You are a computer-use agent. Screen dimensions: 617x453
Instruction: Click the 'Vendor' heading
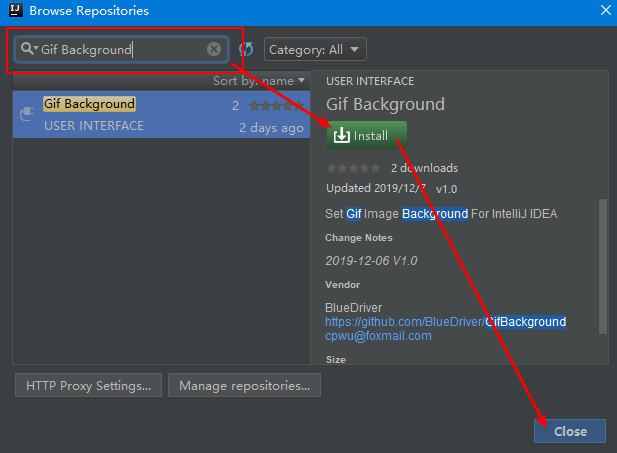[342, 285]
